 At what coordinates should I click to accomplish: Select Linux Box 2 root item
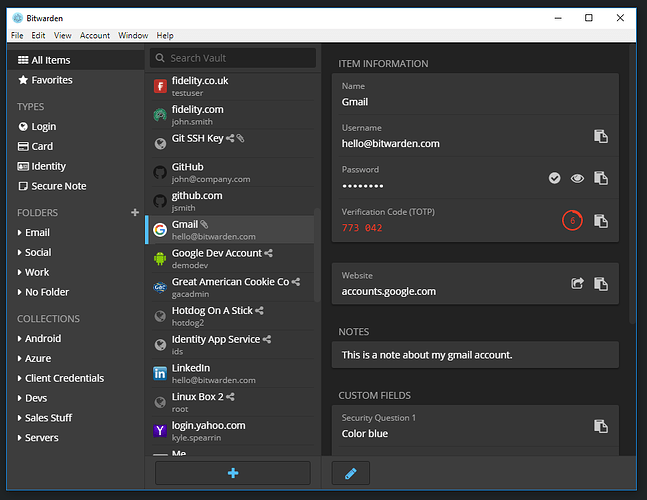click(x=232, y=402)
